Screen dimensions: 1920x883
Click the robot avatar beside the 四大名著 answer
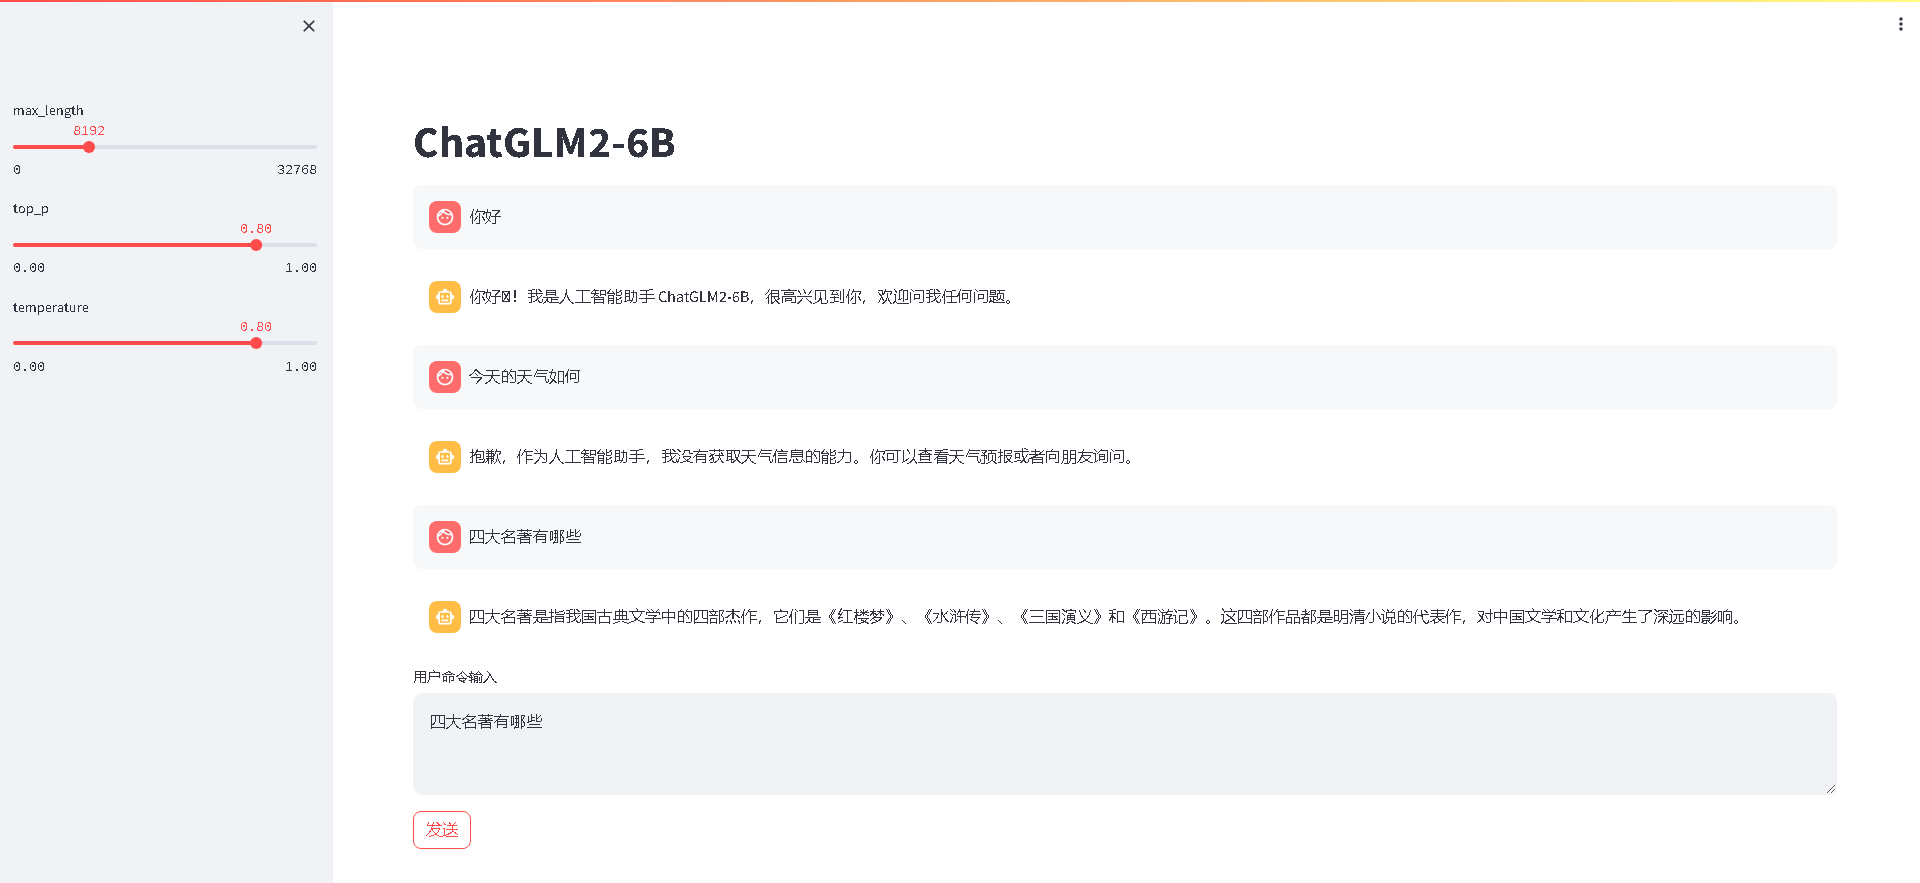445,617
